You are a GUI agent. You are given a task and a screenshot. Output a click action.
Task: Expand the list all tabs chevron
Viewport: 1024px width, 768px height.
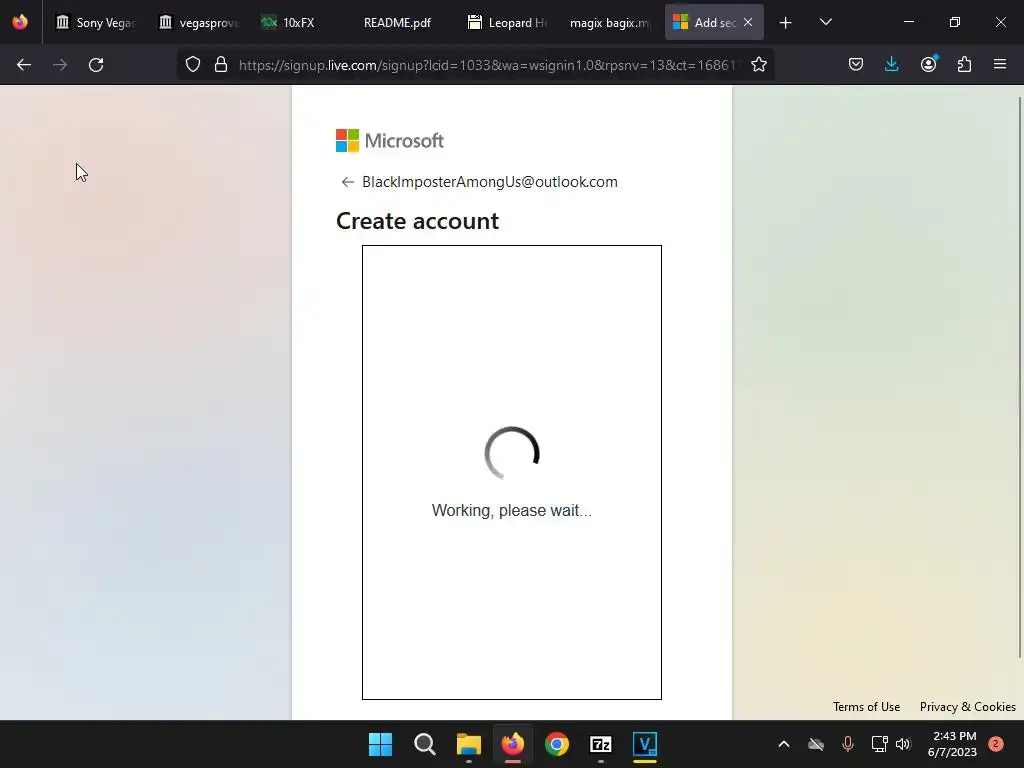click(x=825, y=22)
